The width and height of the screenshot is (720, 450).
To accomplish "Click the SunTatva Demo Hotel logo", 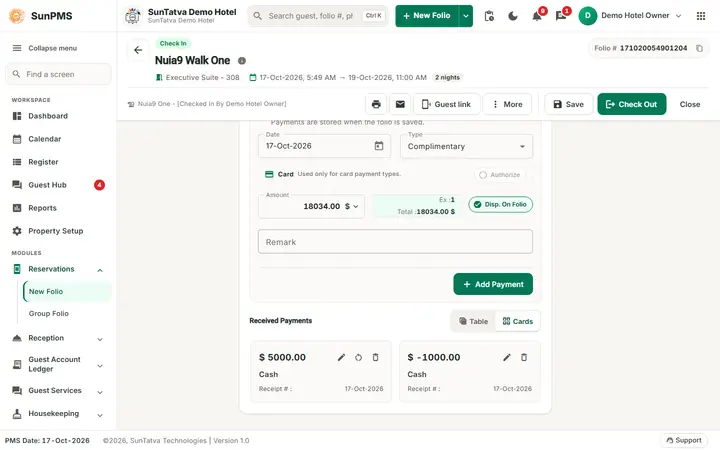I will click(x=133, y=16).
